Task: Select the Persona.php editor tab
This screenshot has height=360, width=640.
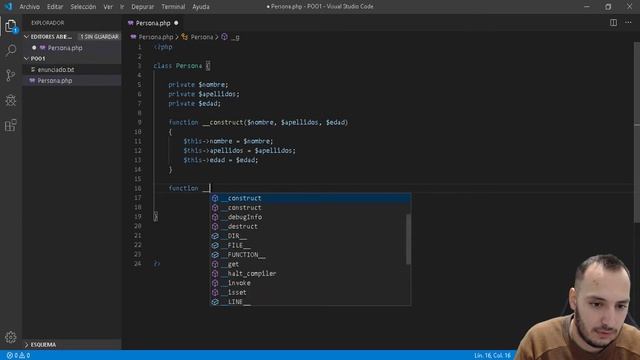Action: [153, 23]
